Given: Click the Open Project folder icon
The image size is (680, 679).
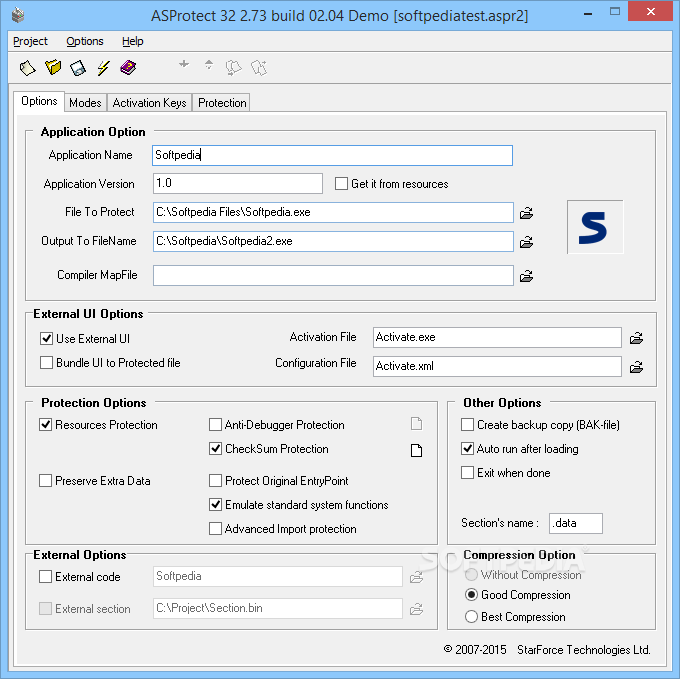Looking at the screenshot, I should coord(53,68).
